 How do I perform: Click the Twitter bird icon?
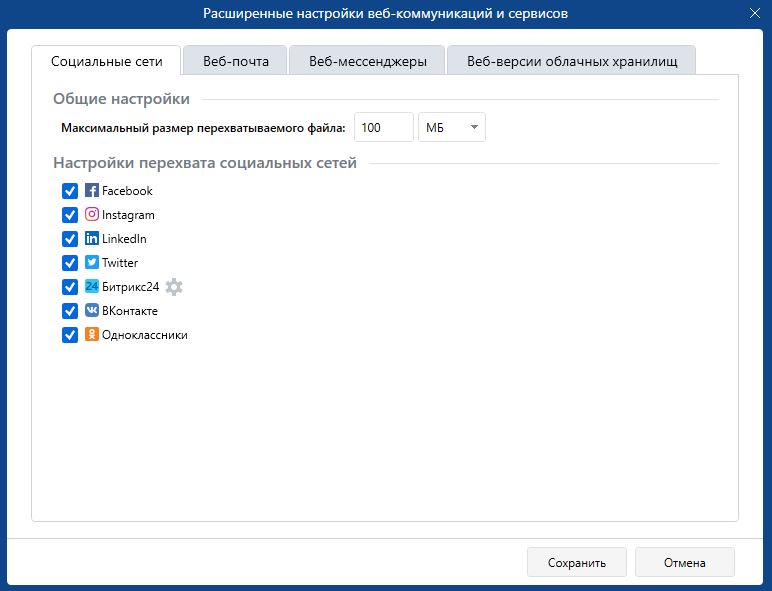(x=92, y=262)
